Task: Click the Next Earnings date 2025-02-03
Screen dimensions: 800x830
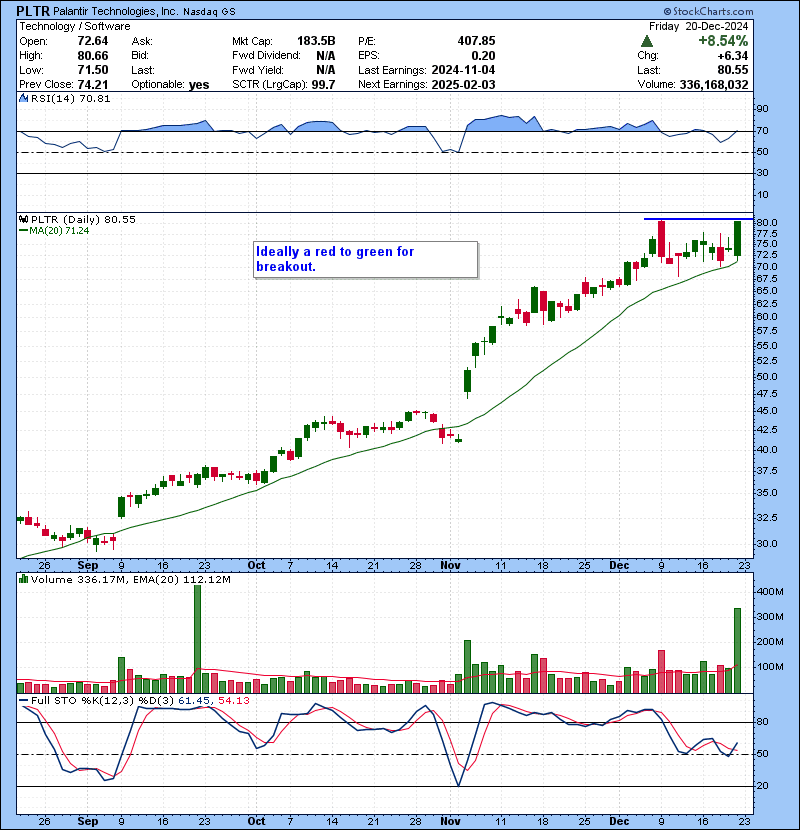Action: point(463,85)
